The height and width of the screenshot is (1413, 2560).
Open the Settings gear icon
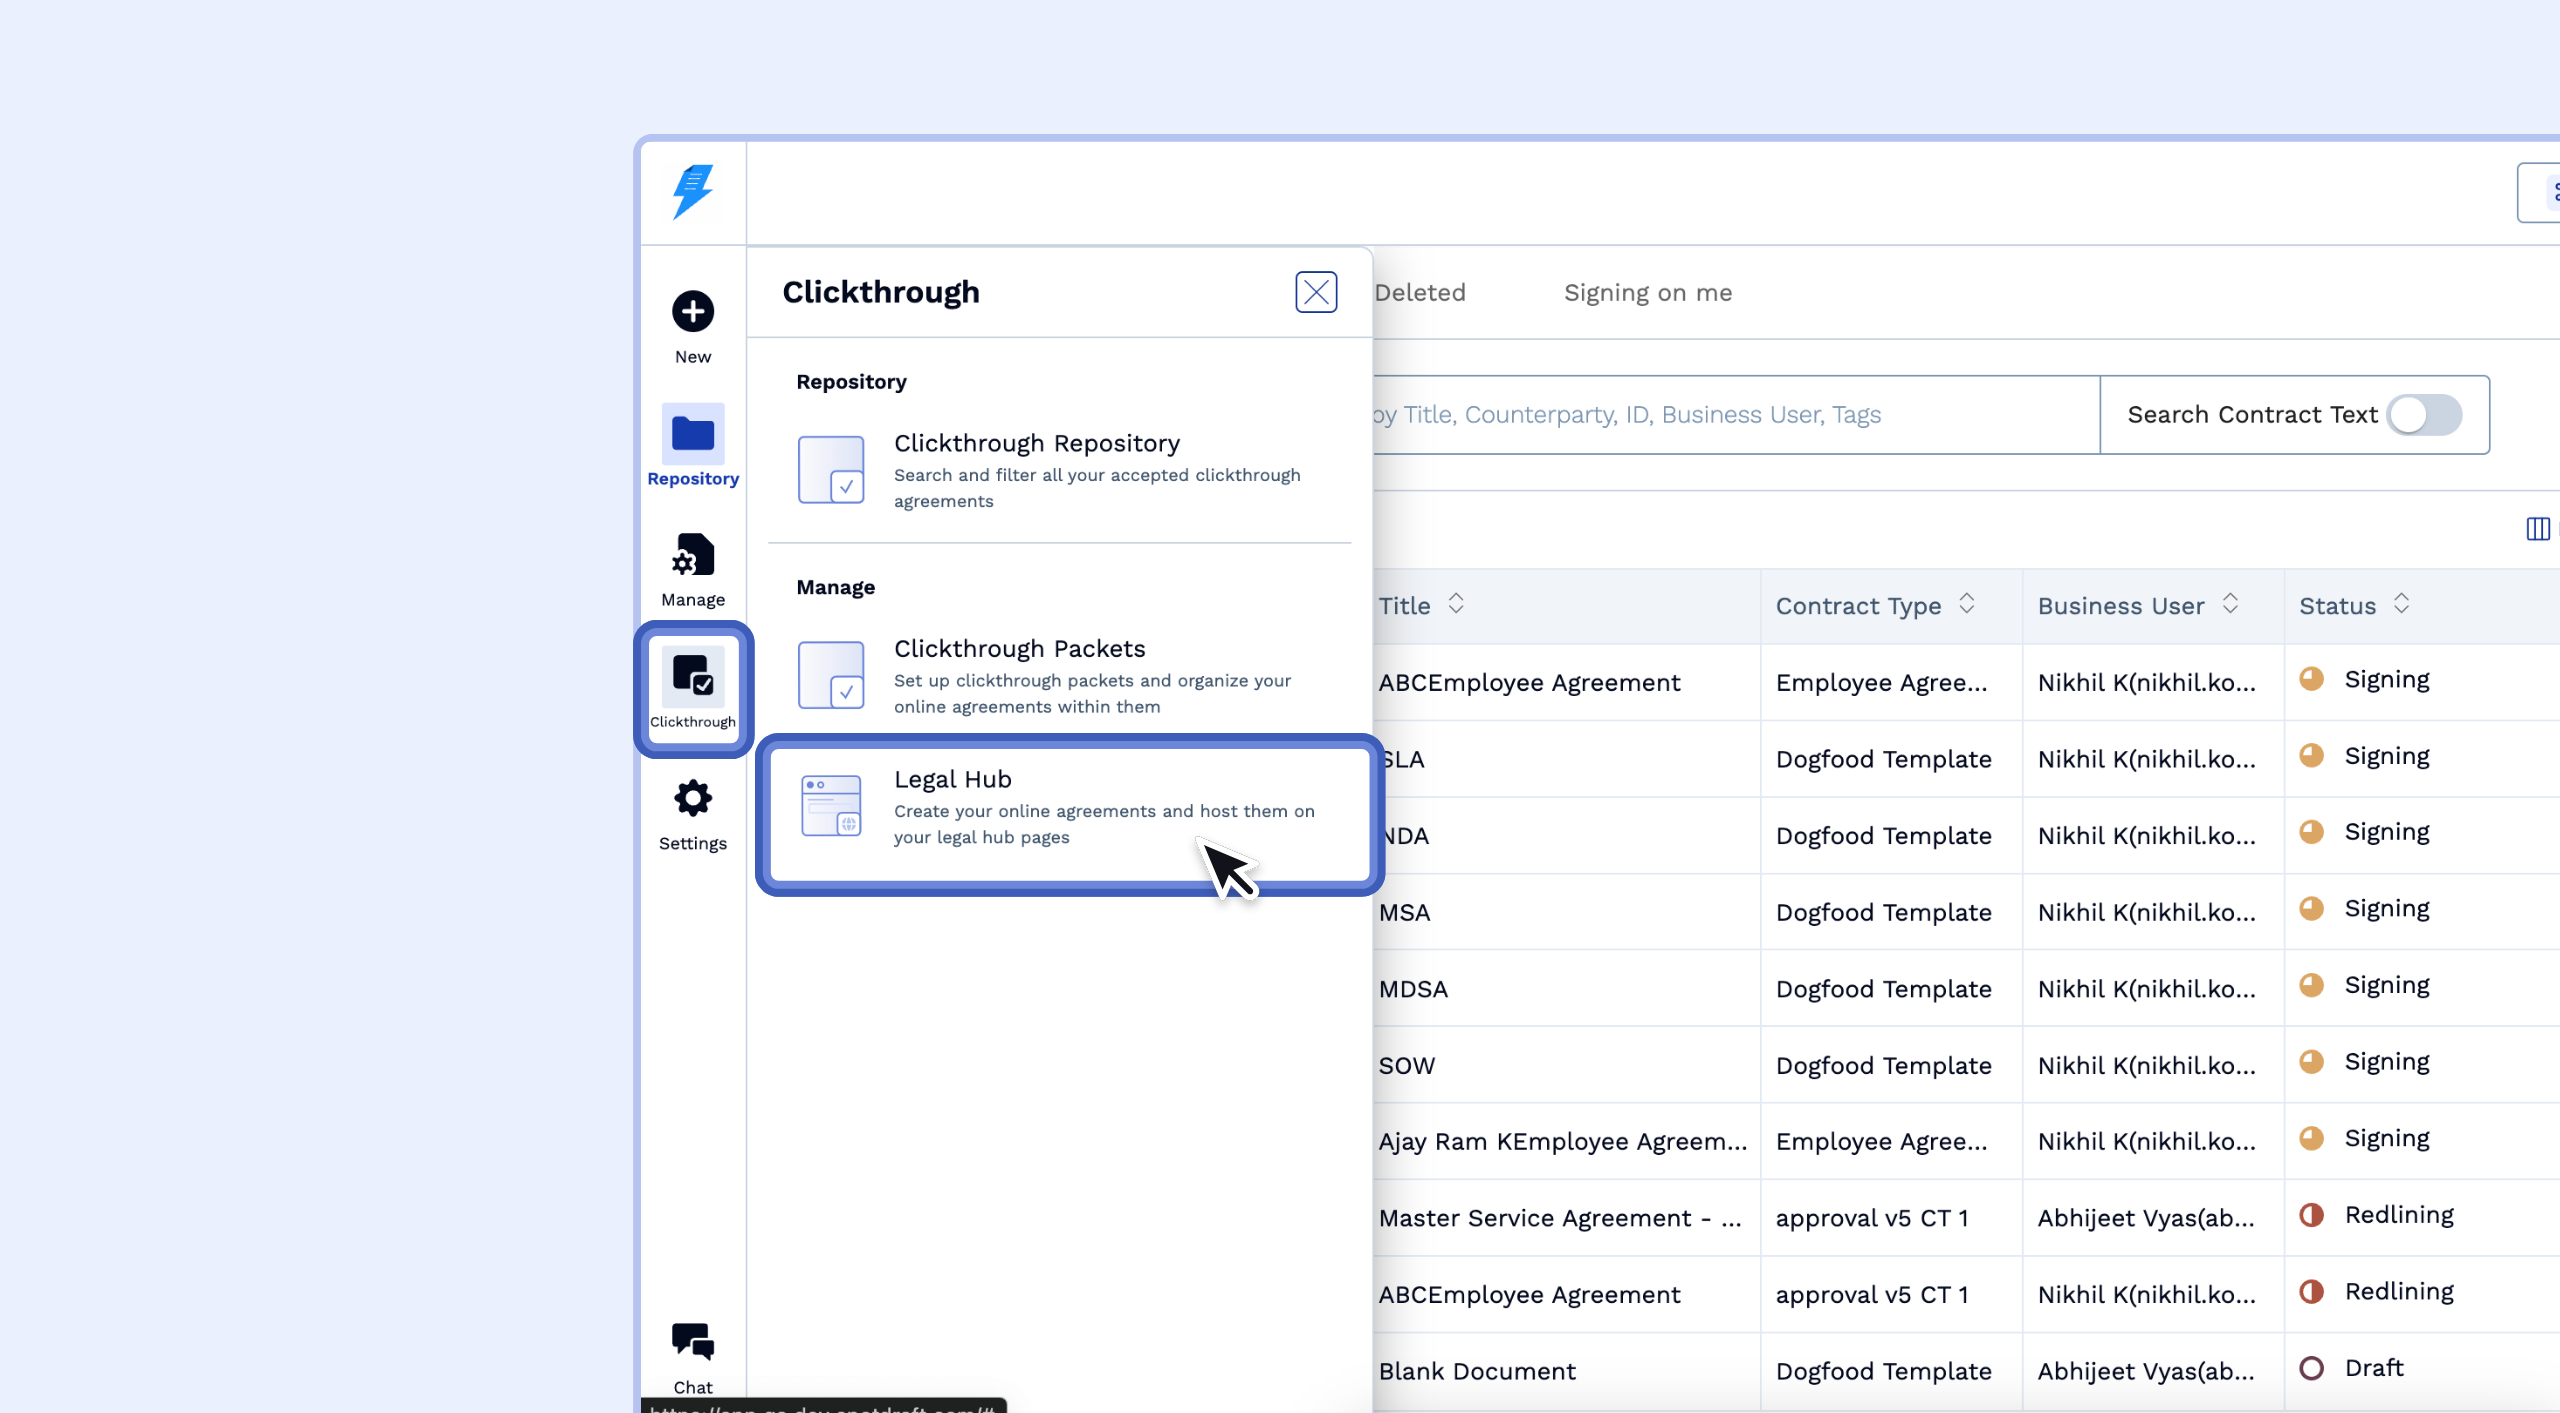coord(692,799)
